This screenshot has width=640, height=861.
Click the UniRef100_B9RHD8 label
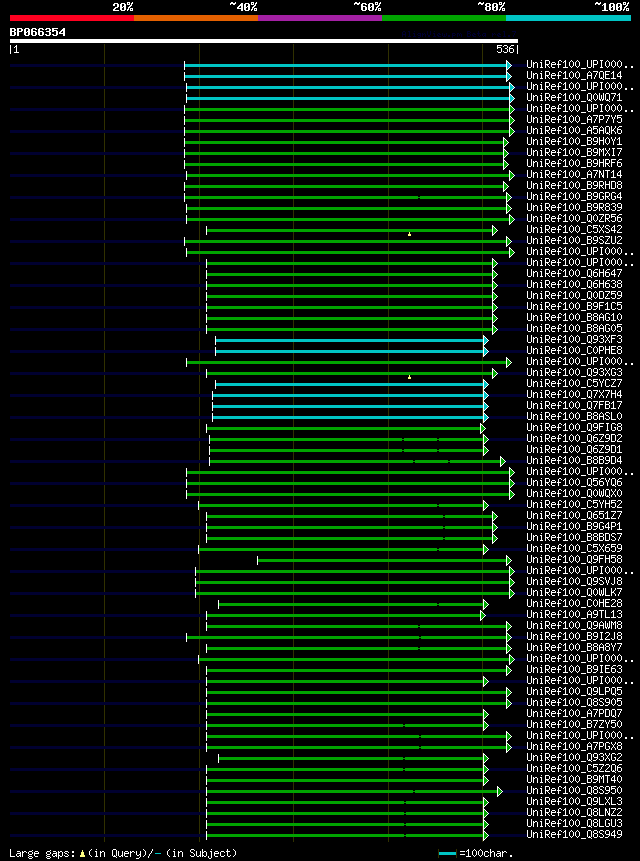point(574,186)
